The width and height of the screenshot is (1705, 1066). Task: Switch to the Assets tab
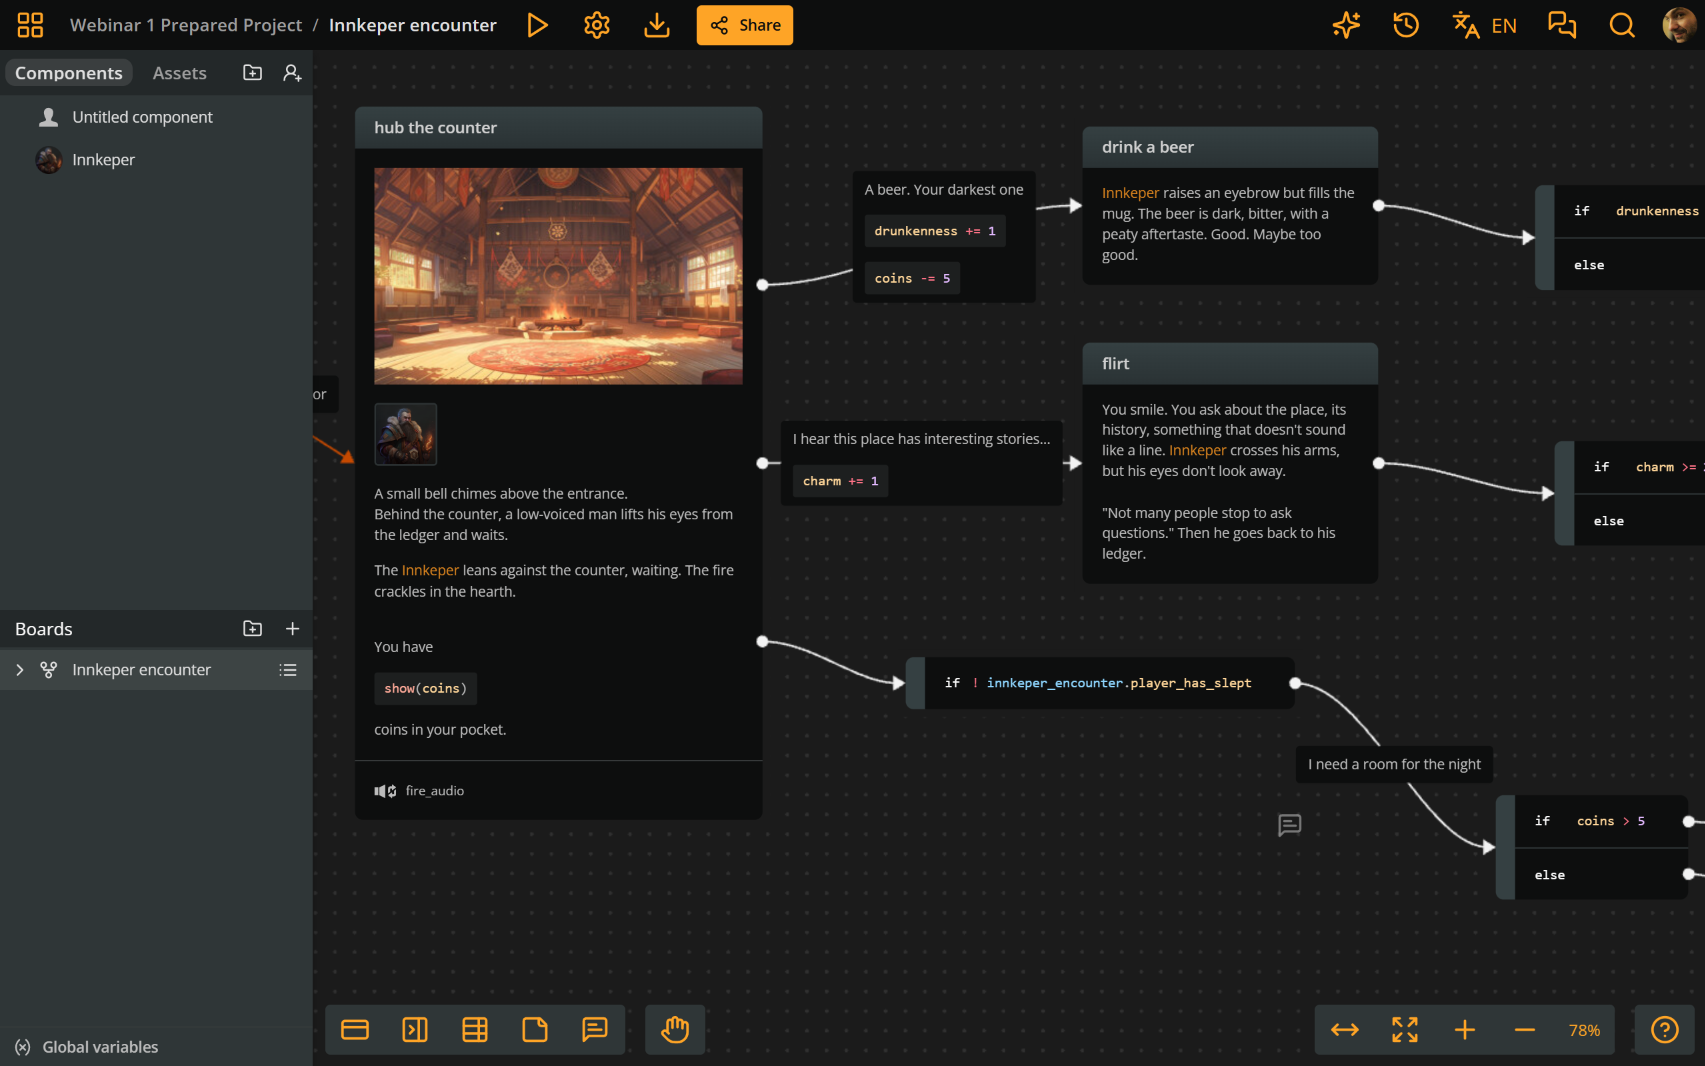[x=180, y=73]
